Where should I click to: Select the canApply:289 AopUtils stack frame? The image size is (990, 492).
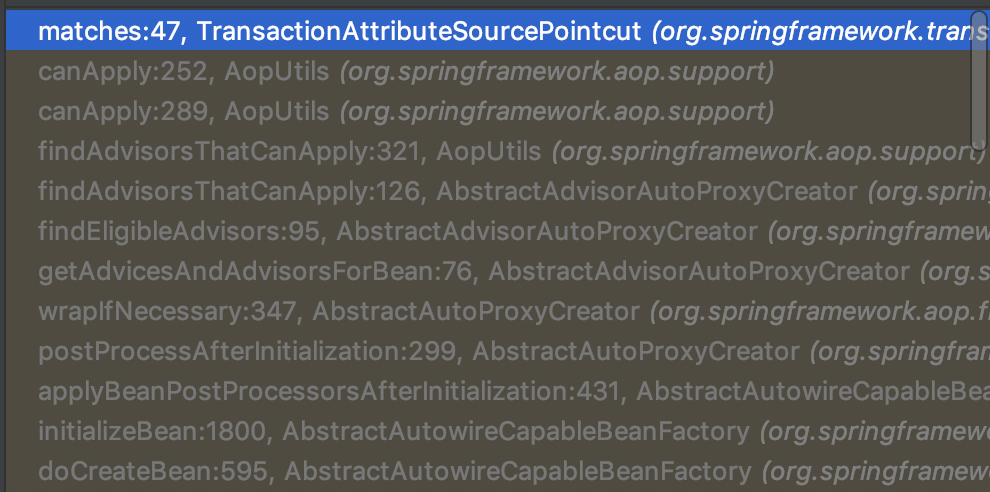180,111
